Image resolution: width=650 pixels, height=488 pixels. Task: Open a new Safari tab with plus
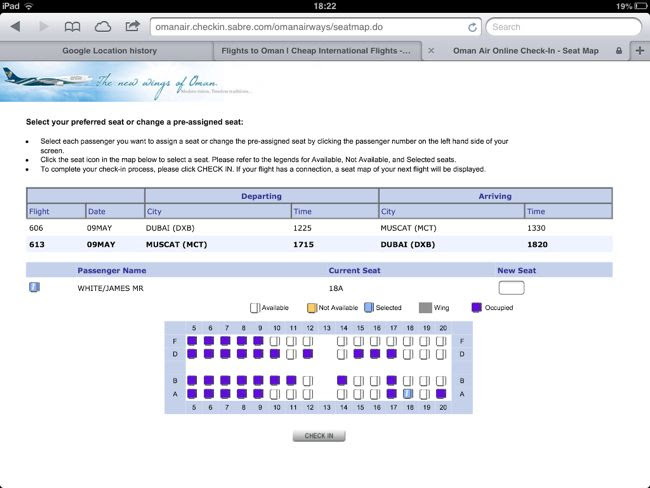(640, 50)
